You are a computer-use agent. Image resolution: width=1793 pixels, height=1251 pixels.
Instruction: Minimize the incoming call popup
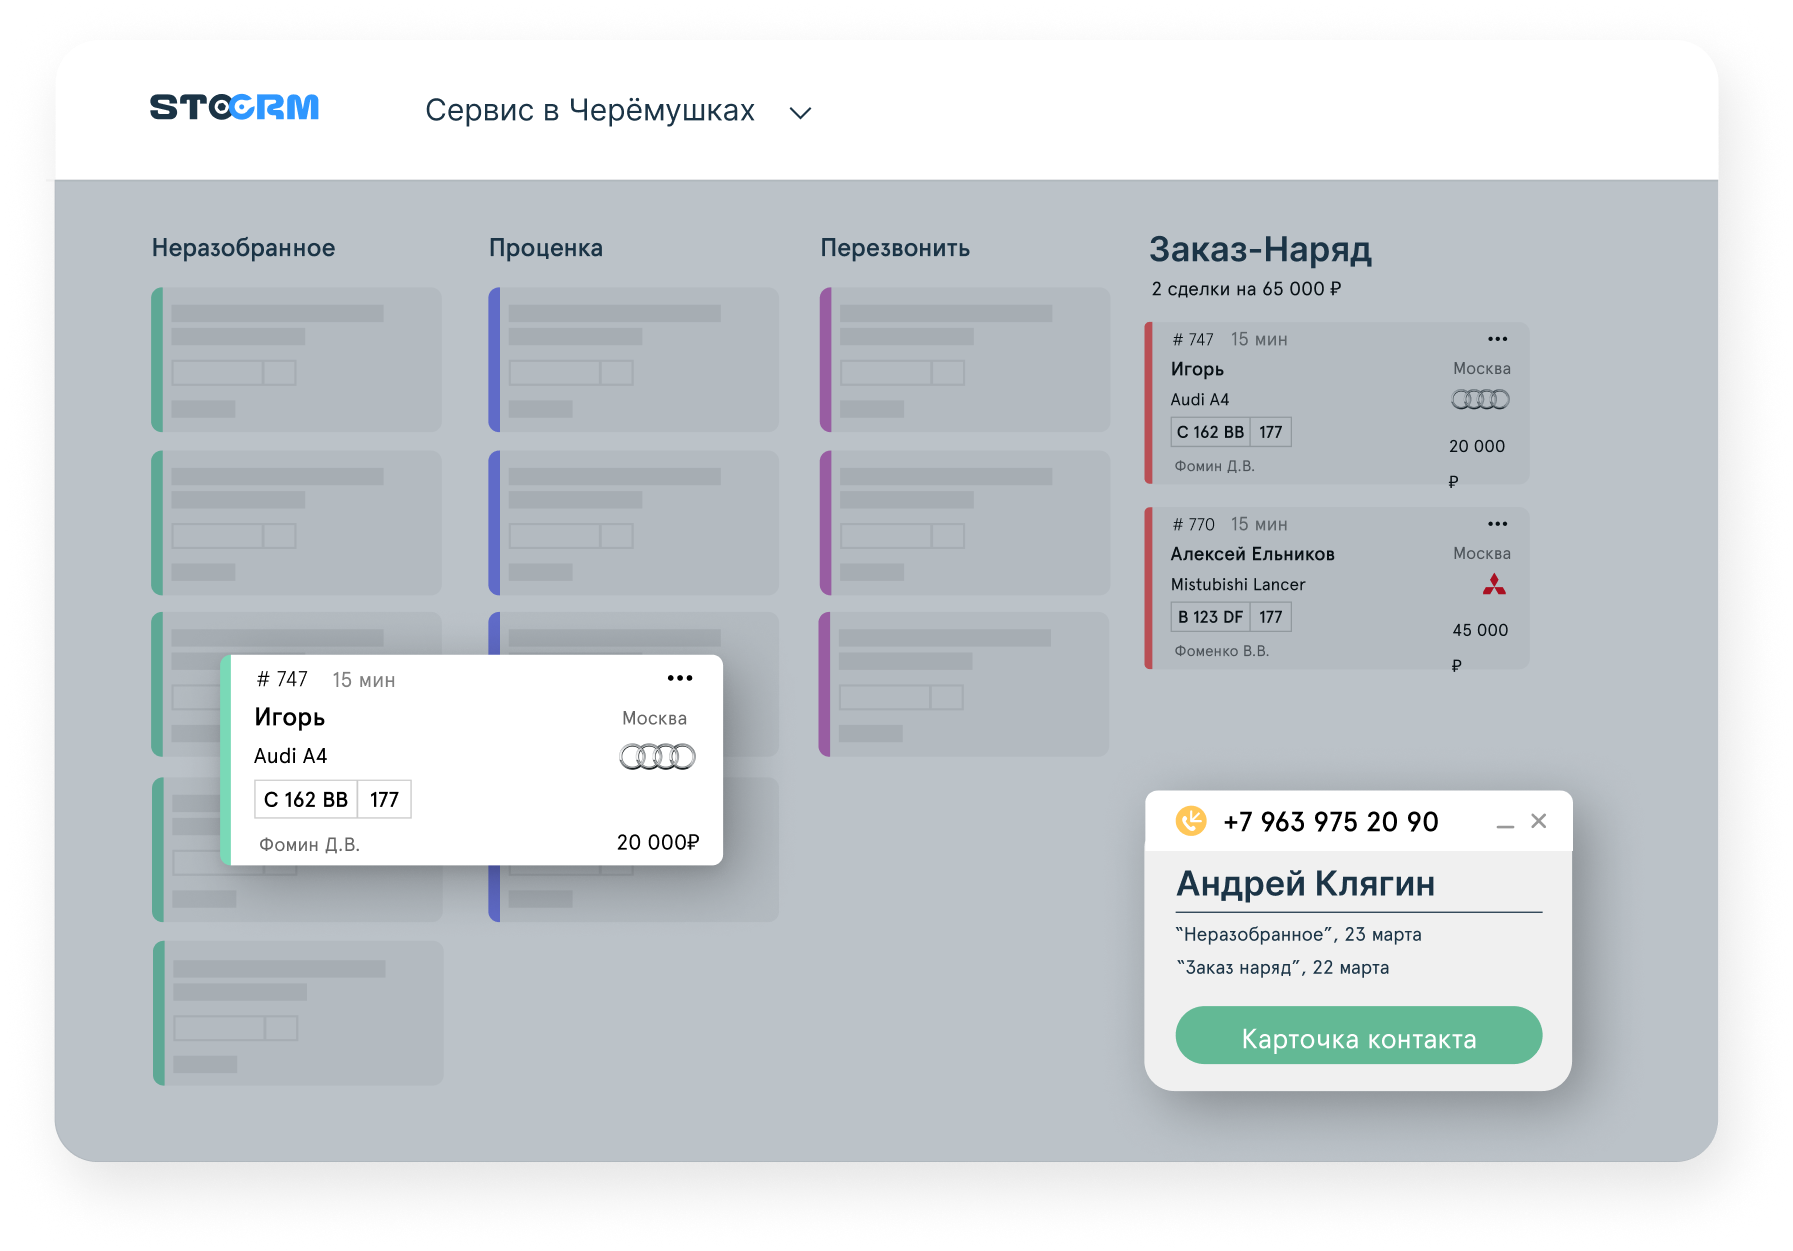tap(1505, 825)
